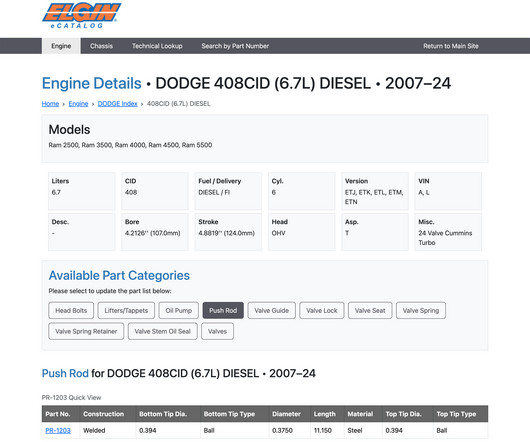Click the Bore 4.2126" value
Viewport: 530px width, 442px height.
152,233
